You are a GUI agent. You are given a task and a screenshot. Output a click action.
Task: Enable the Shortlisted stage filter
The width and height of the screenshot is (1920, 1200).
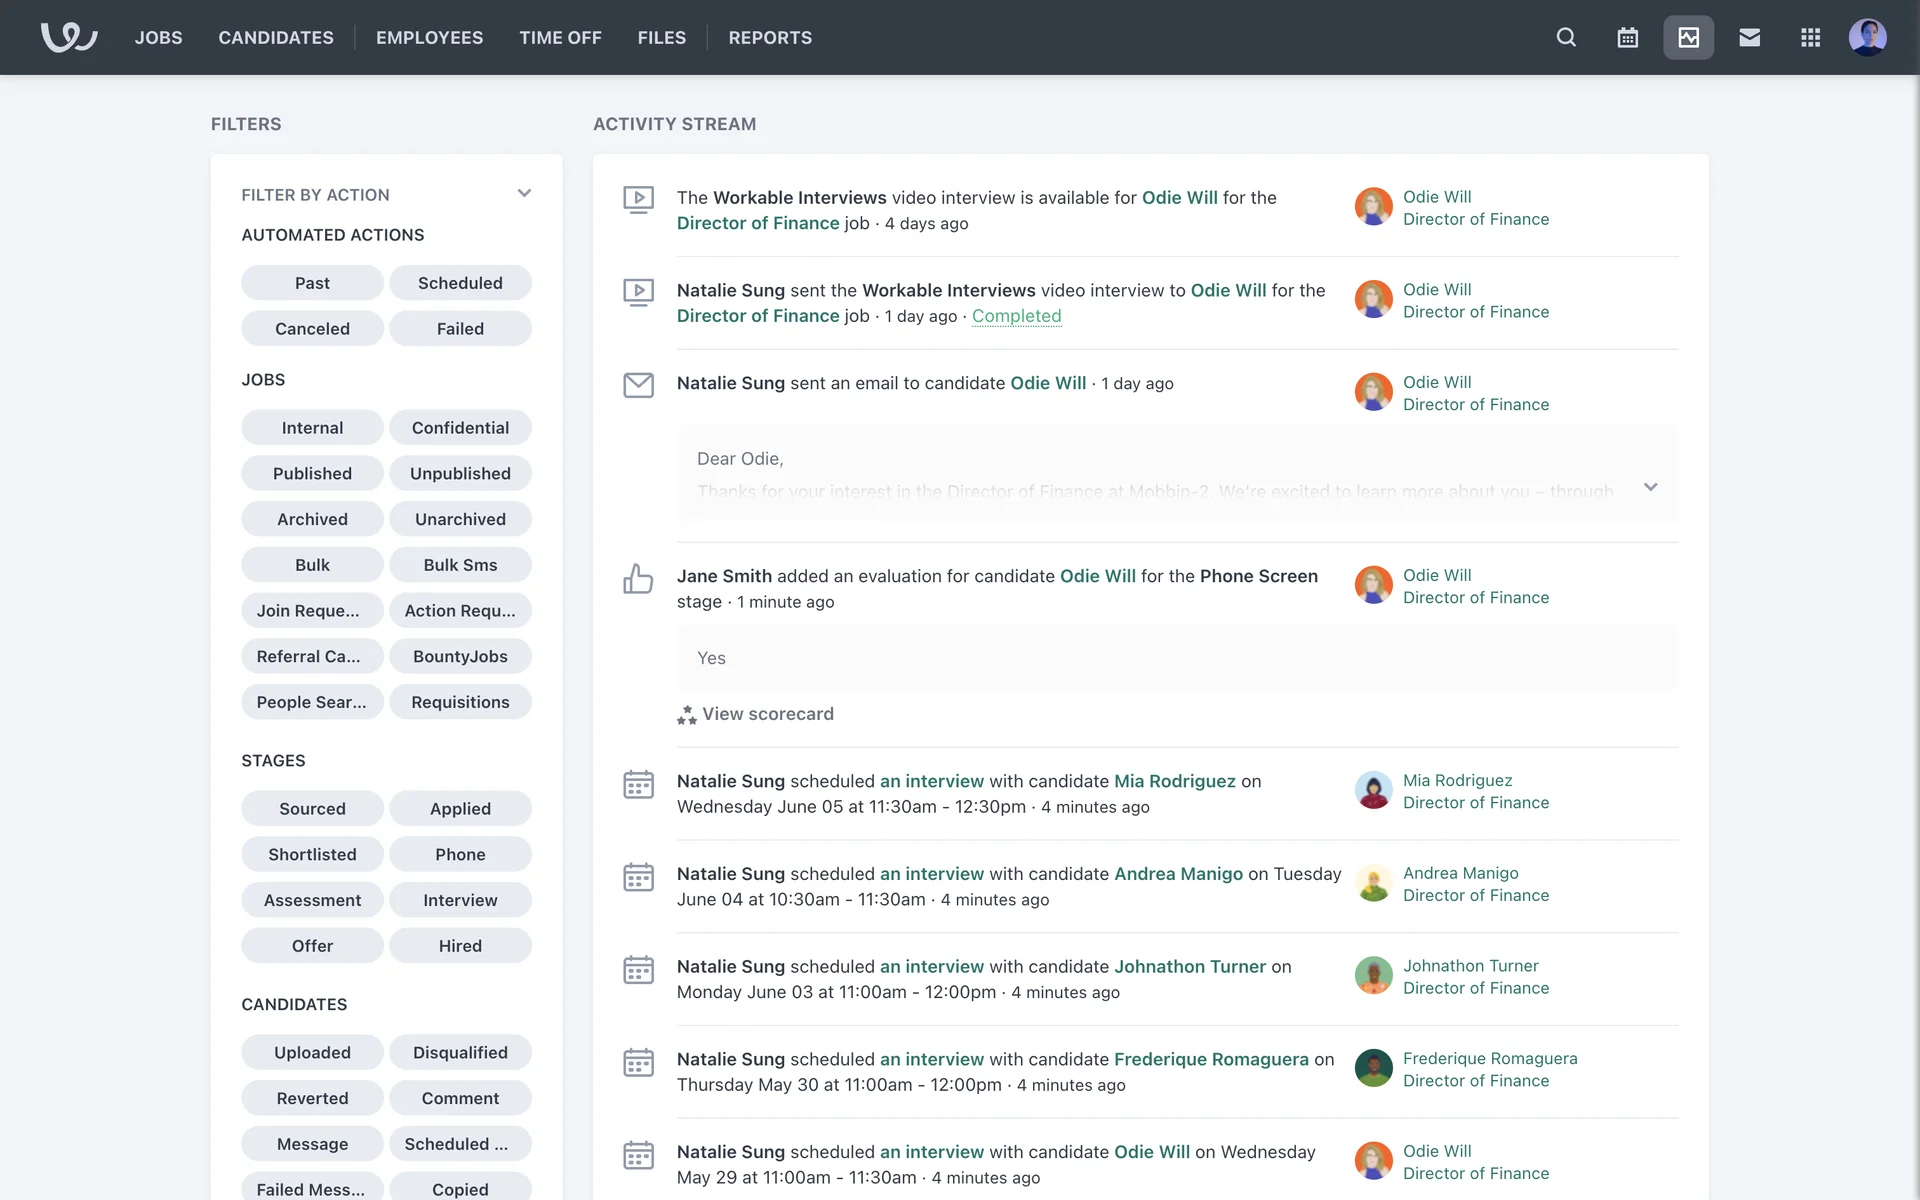pyautogui.click(x=312, y=854)
